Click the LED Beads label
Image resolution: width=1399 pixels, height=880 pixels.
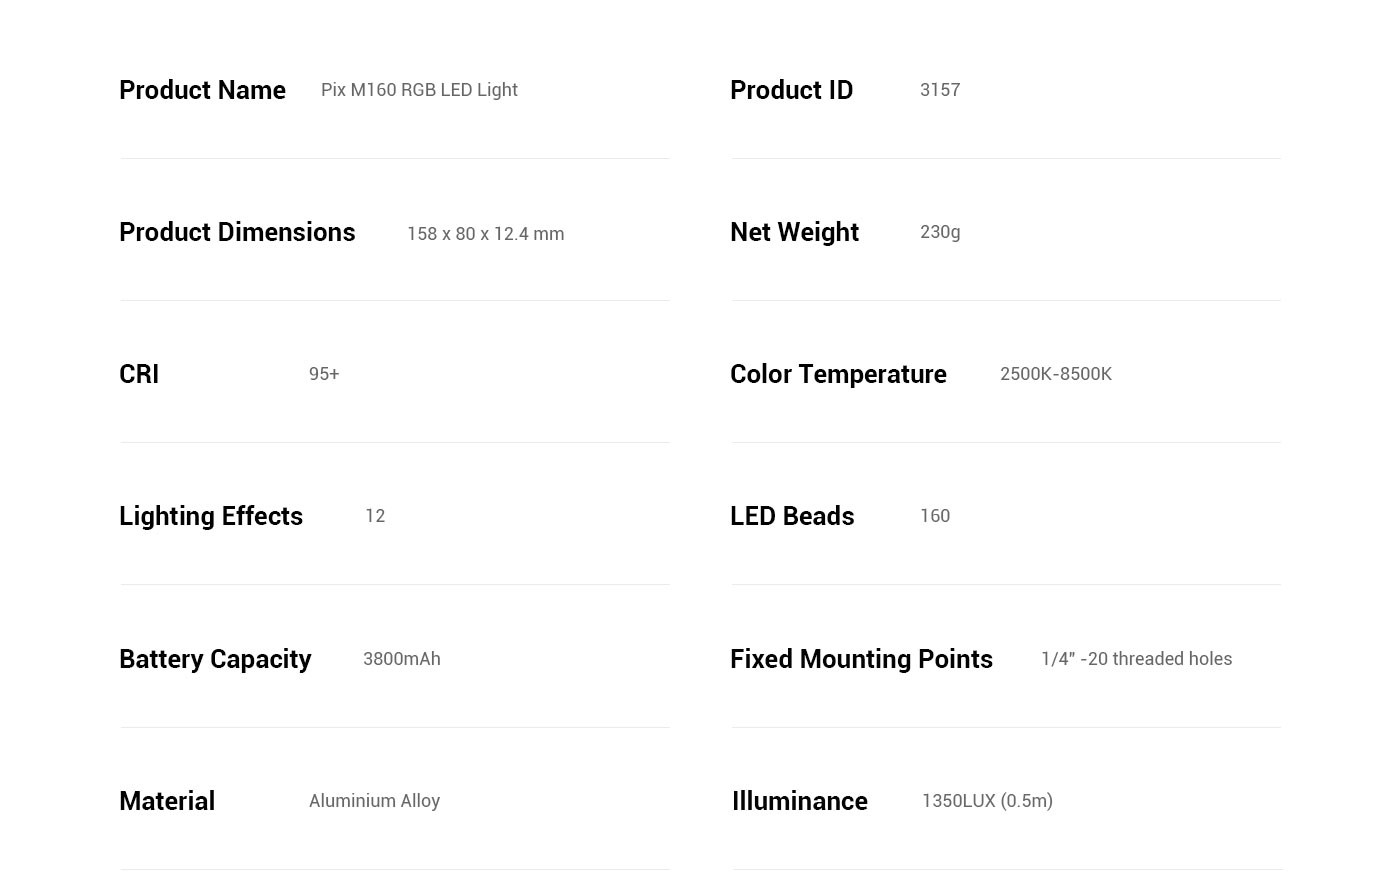click(x=792, y=516)
